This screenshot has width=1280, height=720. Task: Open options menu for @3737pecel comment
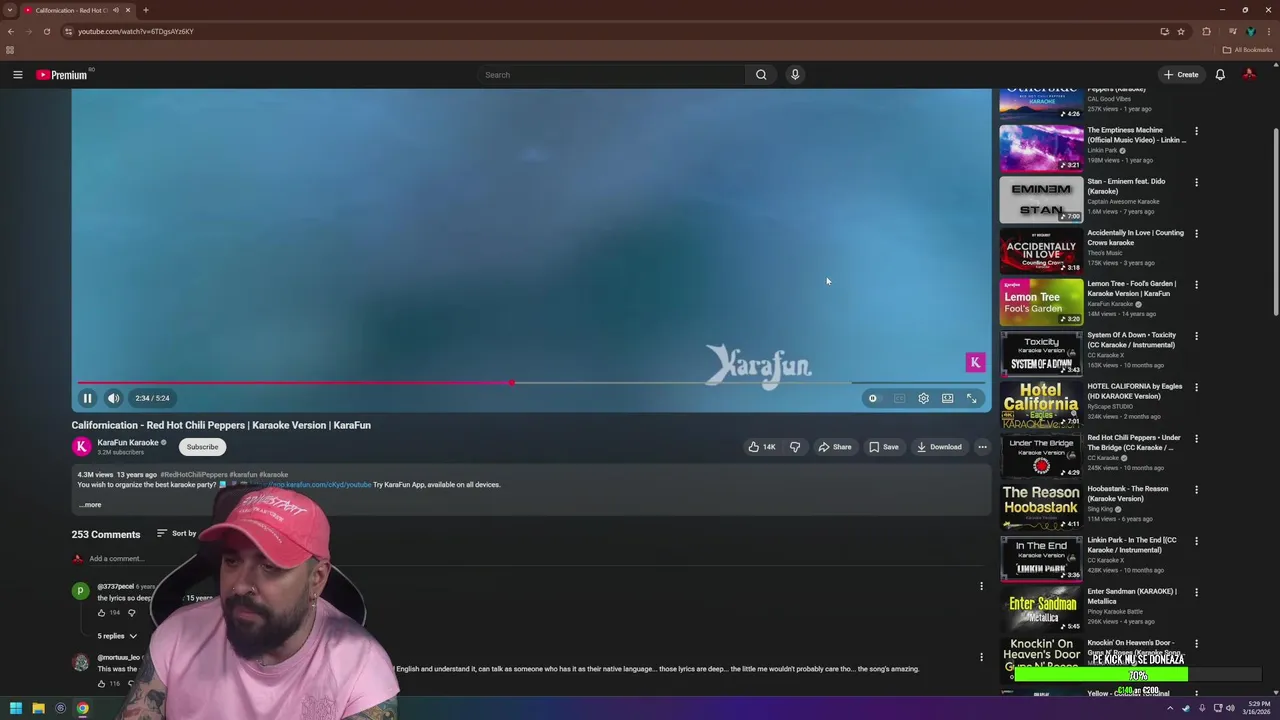981,587
